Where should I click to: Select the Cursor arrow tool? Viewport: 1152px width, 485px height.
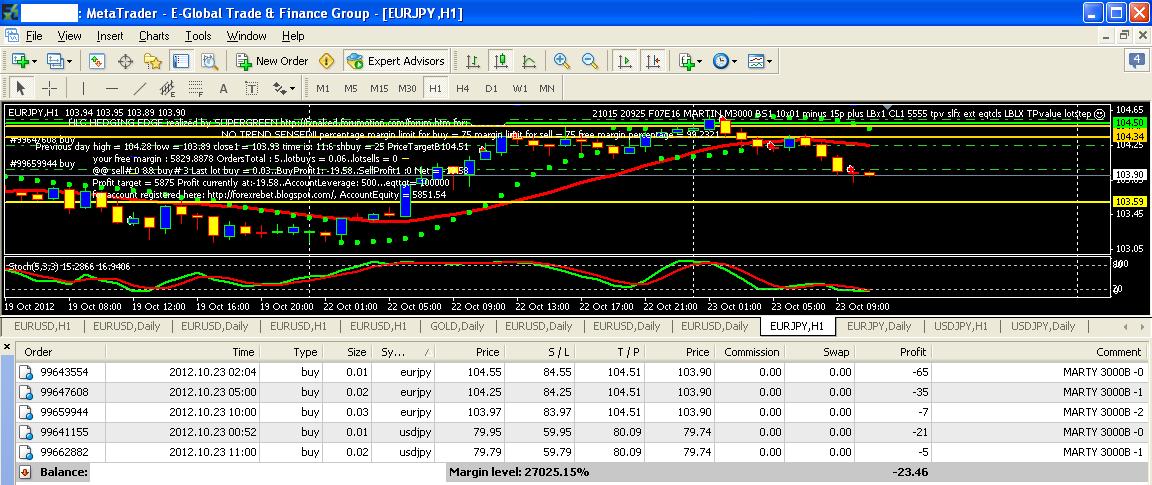tap(21, 88)
